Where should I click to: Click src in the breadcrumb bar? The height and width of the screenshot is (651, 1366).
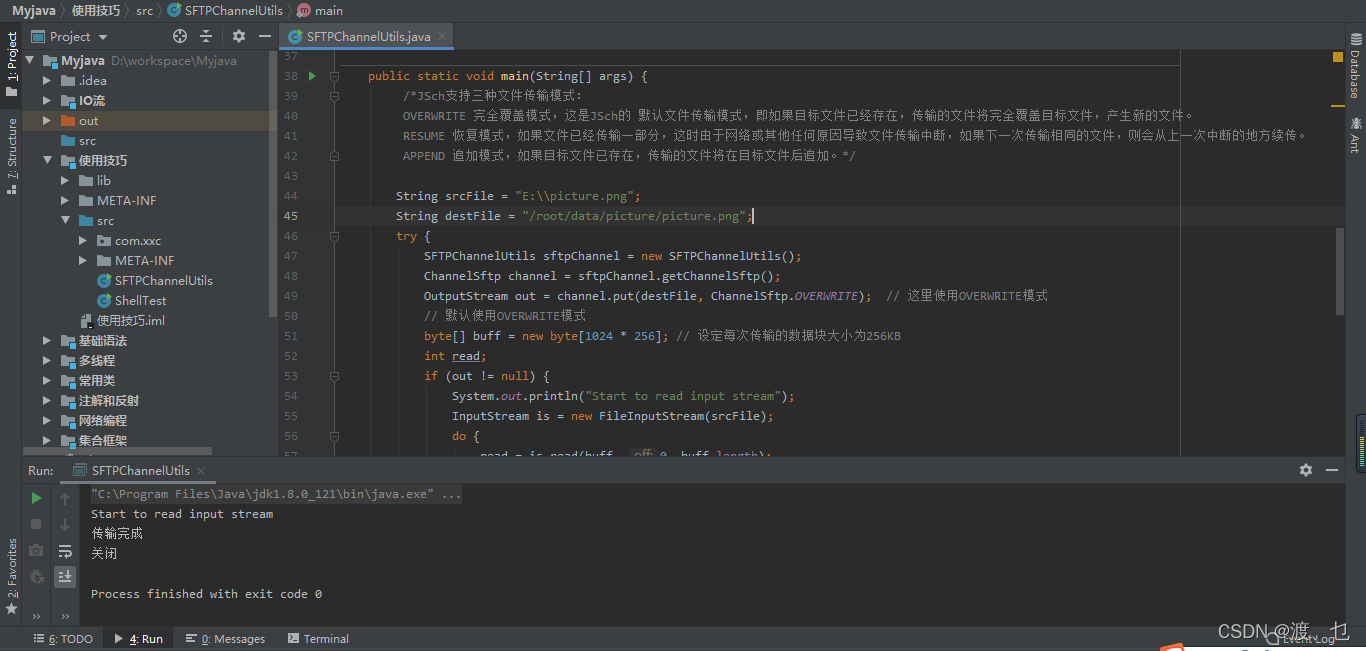[x=145, y=10]
